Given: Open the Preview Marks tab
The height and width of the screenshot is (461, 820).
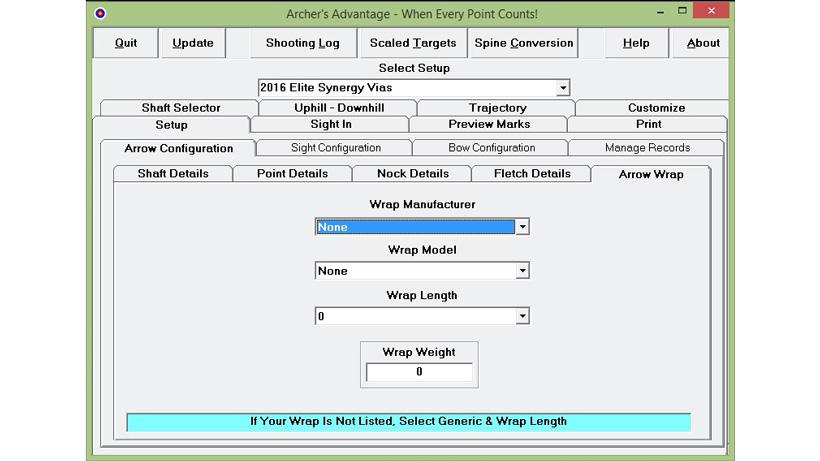Looking at the screenshot, I should [489, 124].
